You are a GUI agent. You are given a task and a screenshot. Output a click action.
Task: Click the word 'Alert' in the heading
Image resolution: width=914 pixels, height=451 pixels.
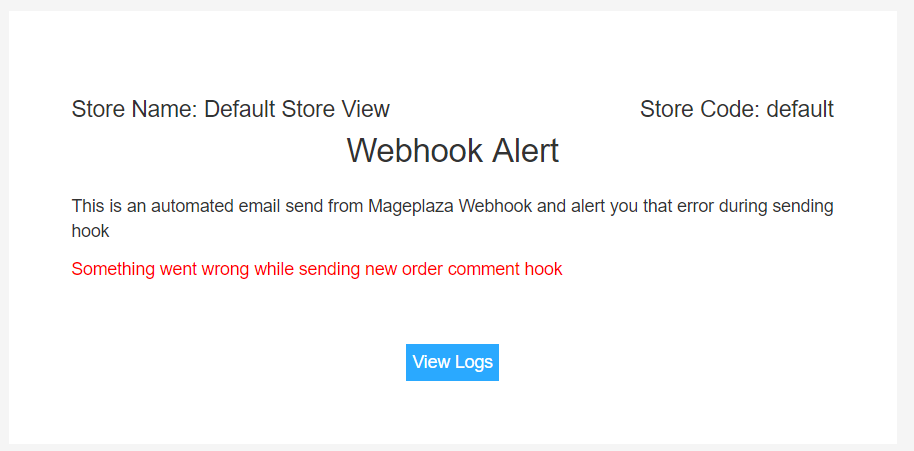point(519,151)
